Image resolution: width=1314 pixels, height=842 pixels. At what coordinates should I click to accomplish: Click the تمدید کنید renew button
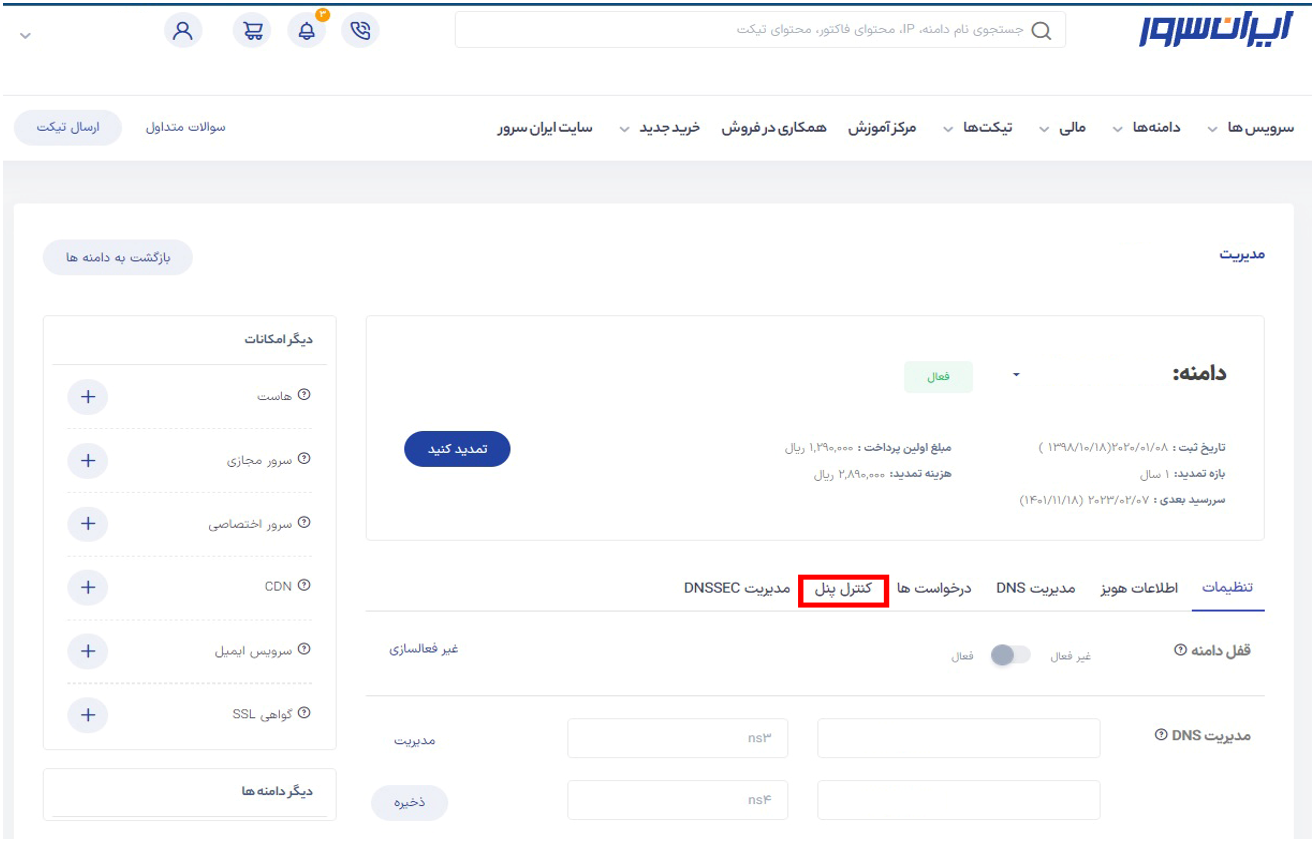tap(457, 449)
